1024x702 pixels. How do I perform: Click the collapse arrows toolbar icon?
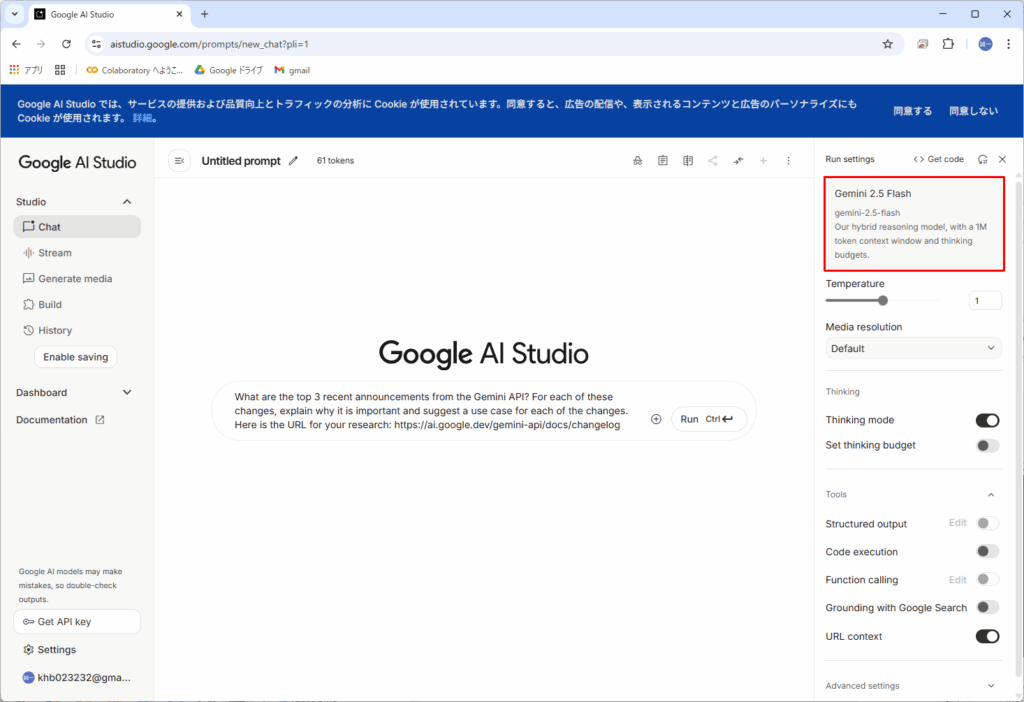(x=738, y=161)
